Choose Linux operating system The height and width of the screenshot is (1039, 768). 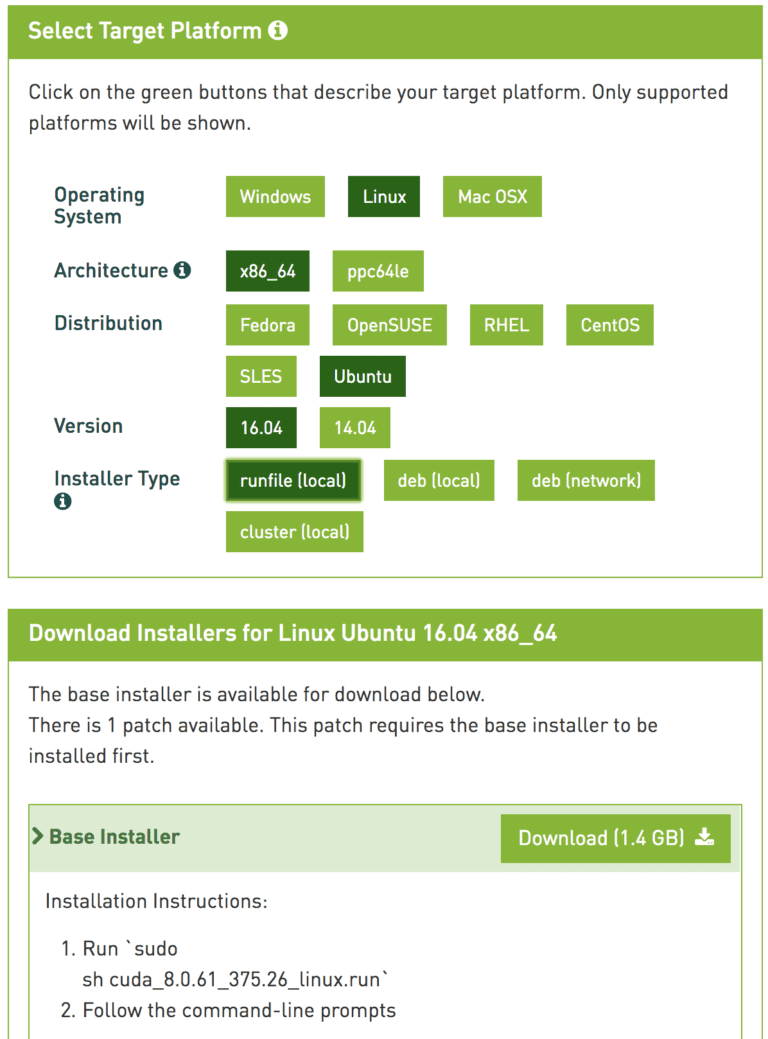point(384,197)
